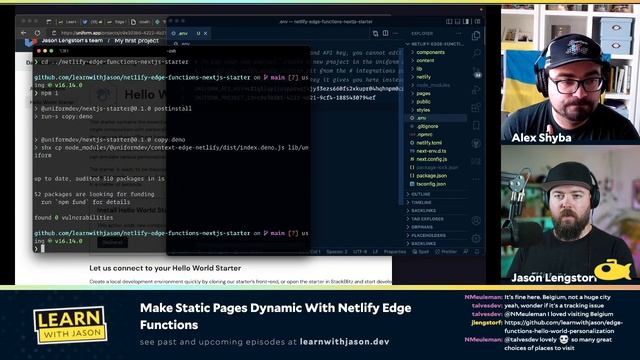Click the GitHub URL in jlengstorf's chat message
The width and height of the screenshot is (640, 360).
563,327
